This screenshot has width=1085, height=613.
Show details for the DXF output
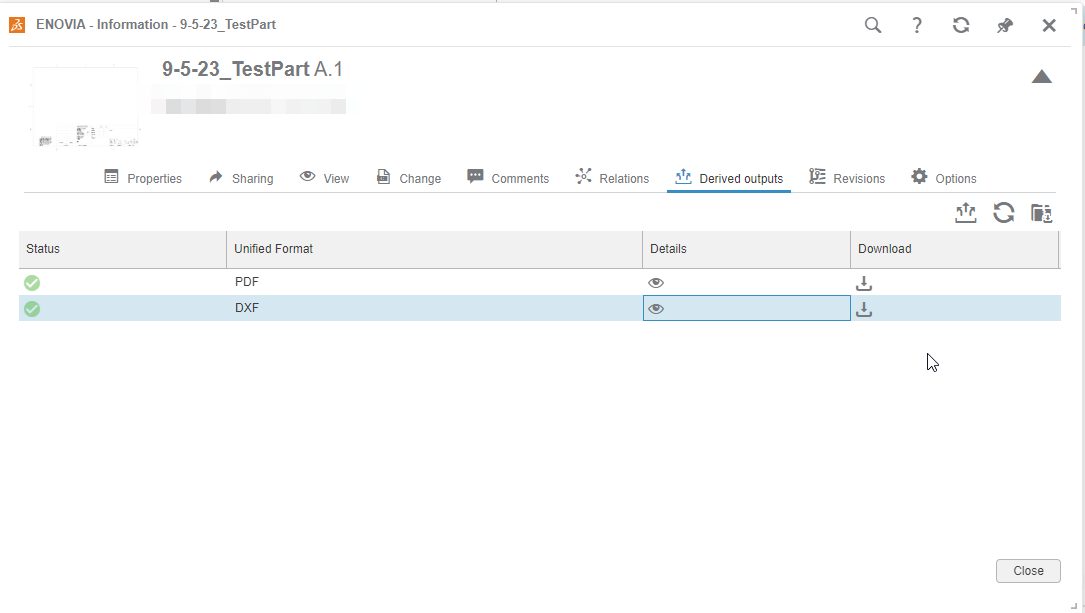coord(656,308)
